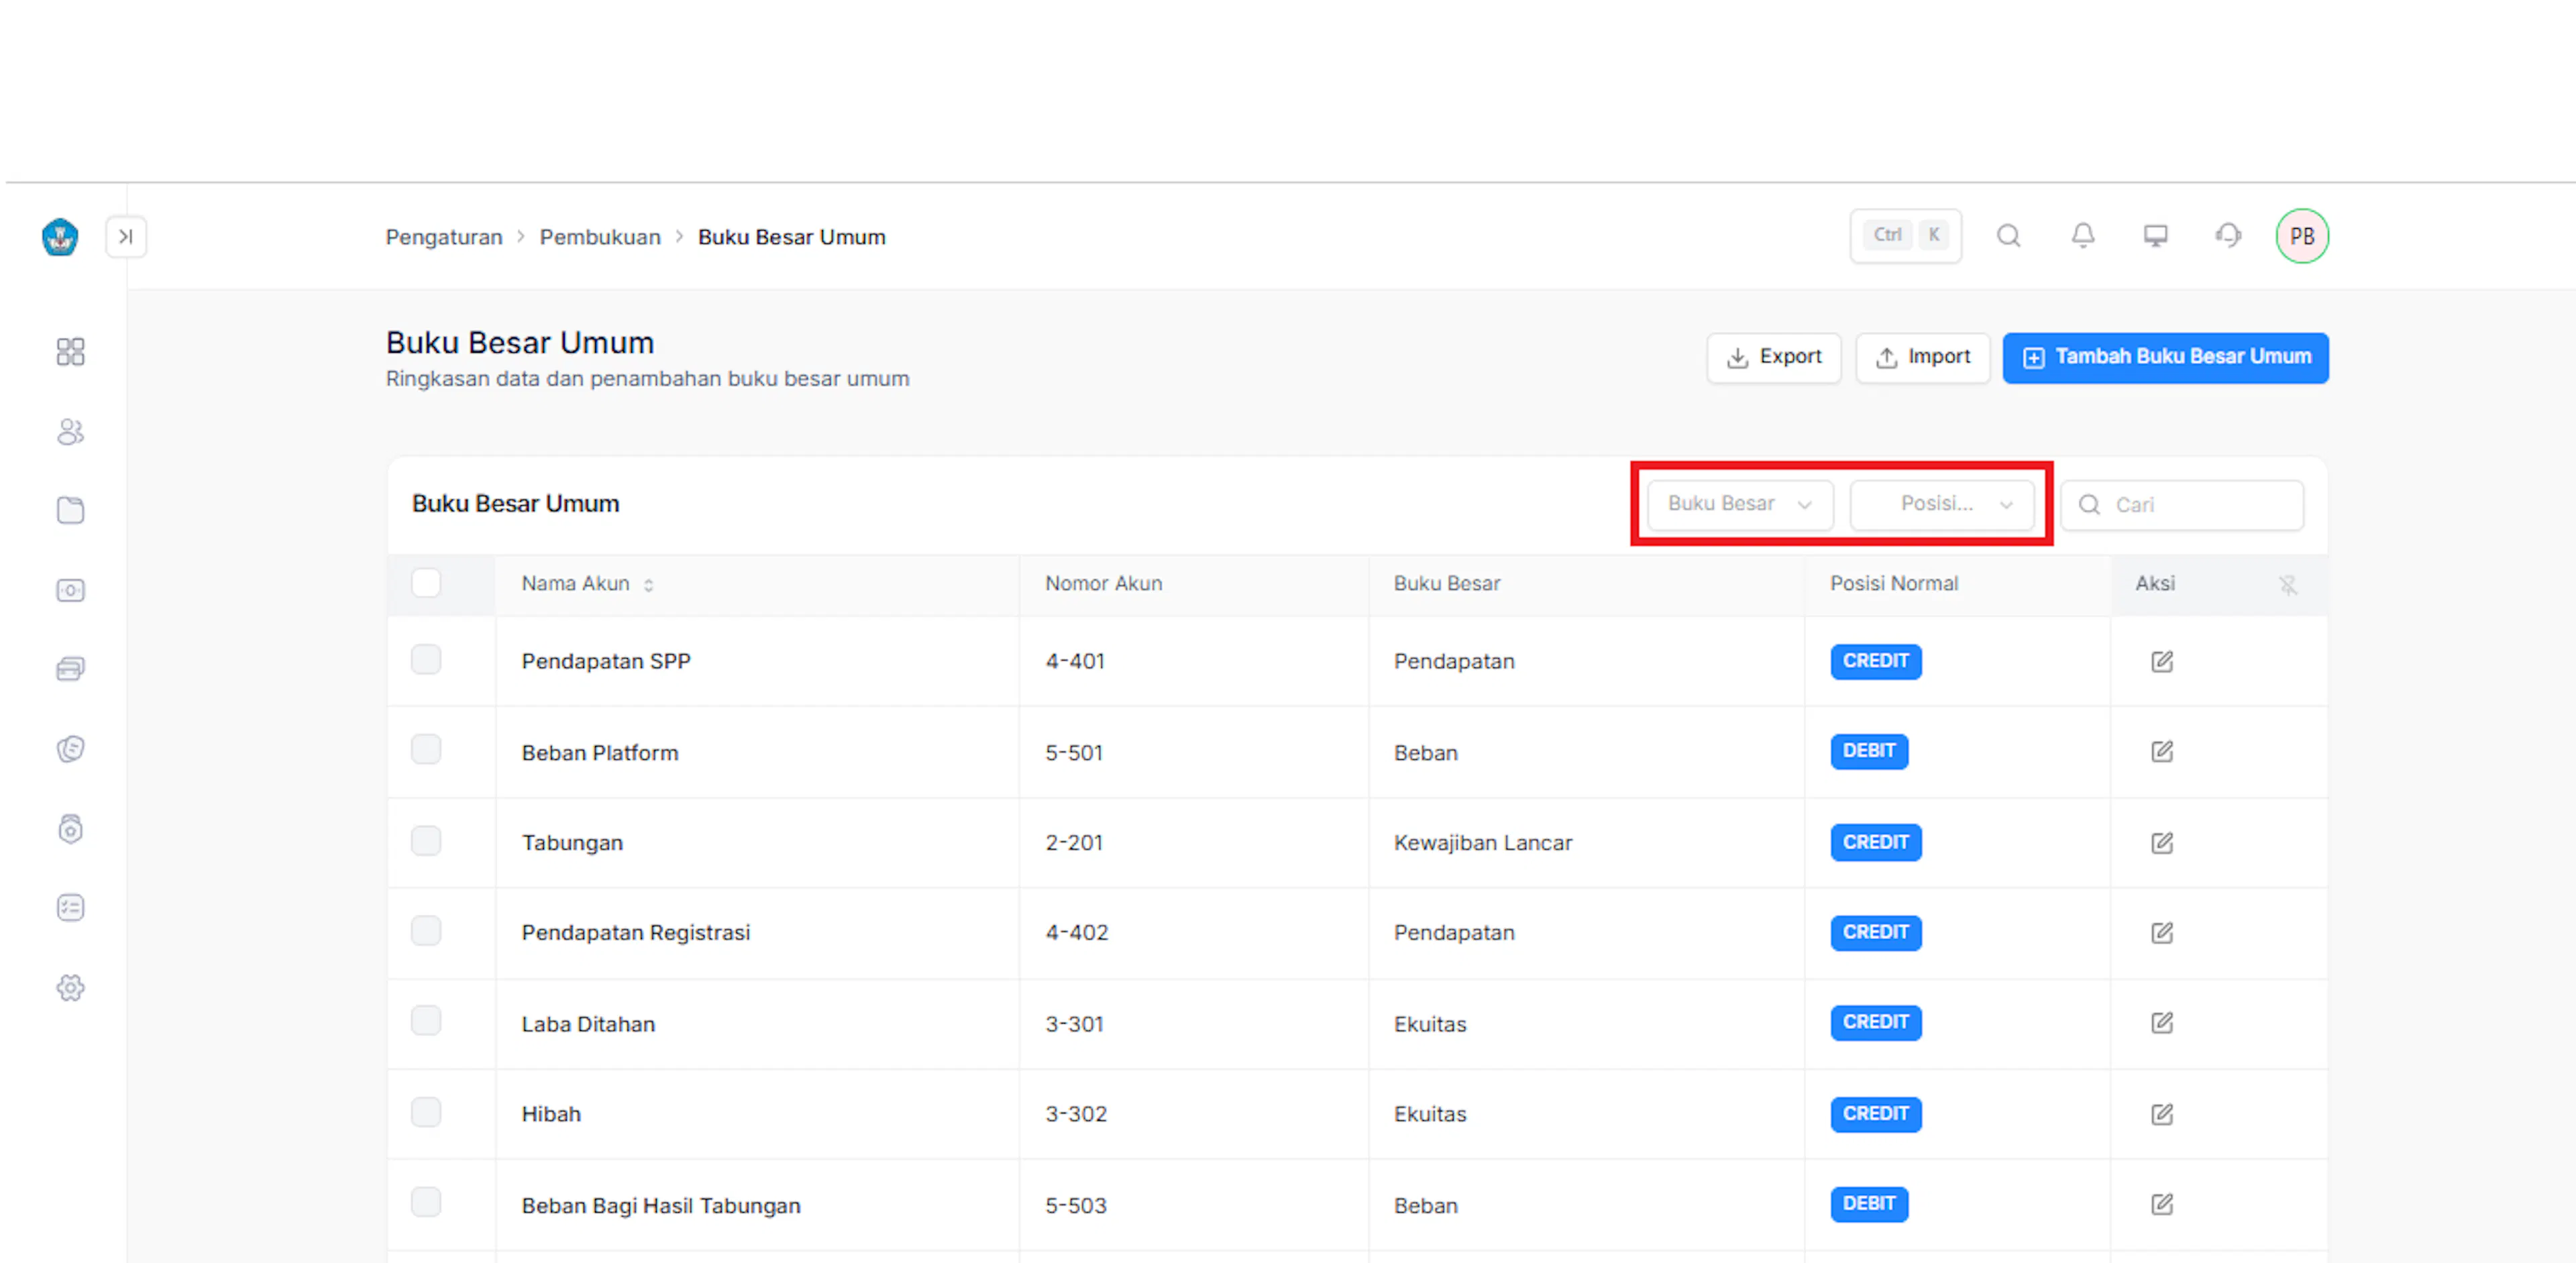The height and width of the screenshot is (1263, 2576).
Task: Check the Pendapatan SPP row checkbox
Action: coord(426,659)
